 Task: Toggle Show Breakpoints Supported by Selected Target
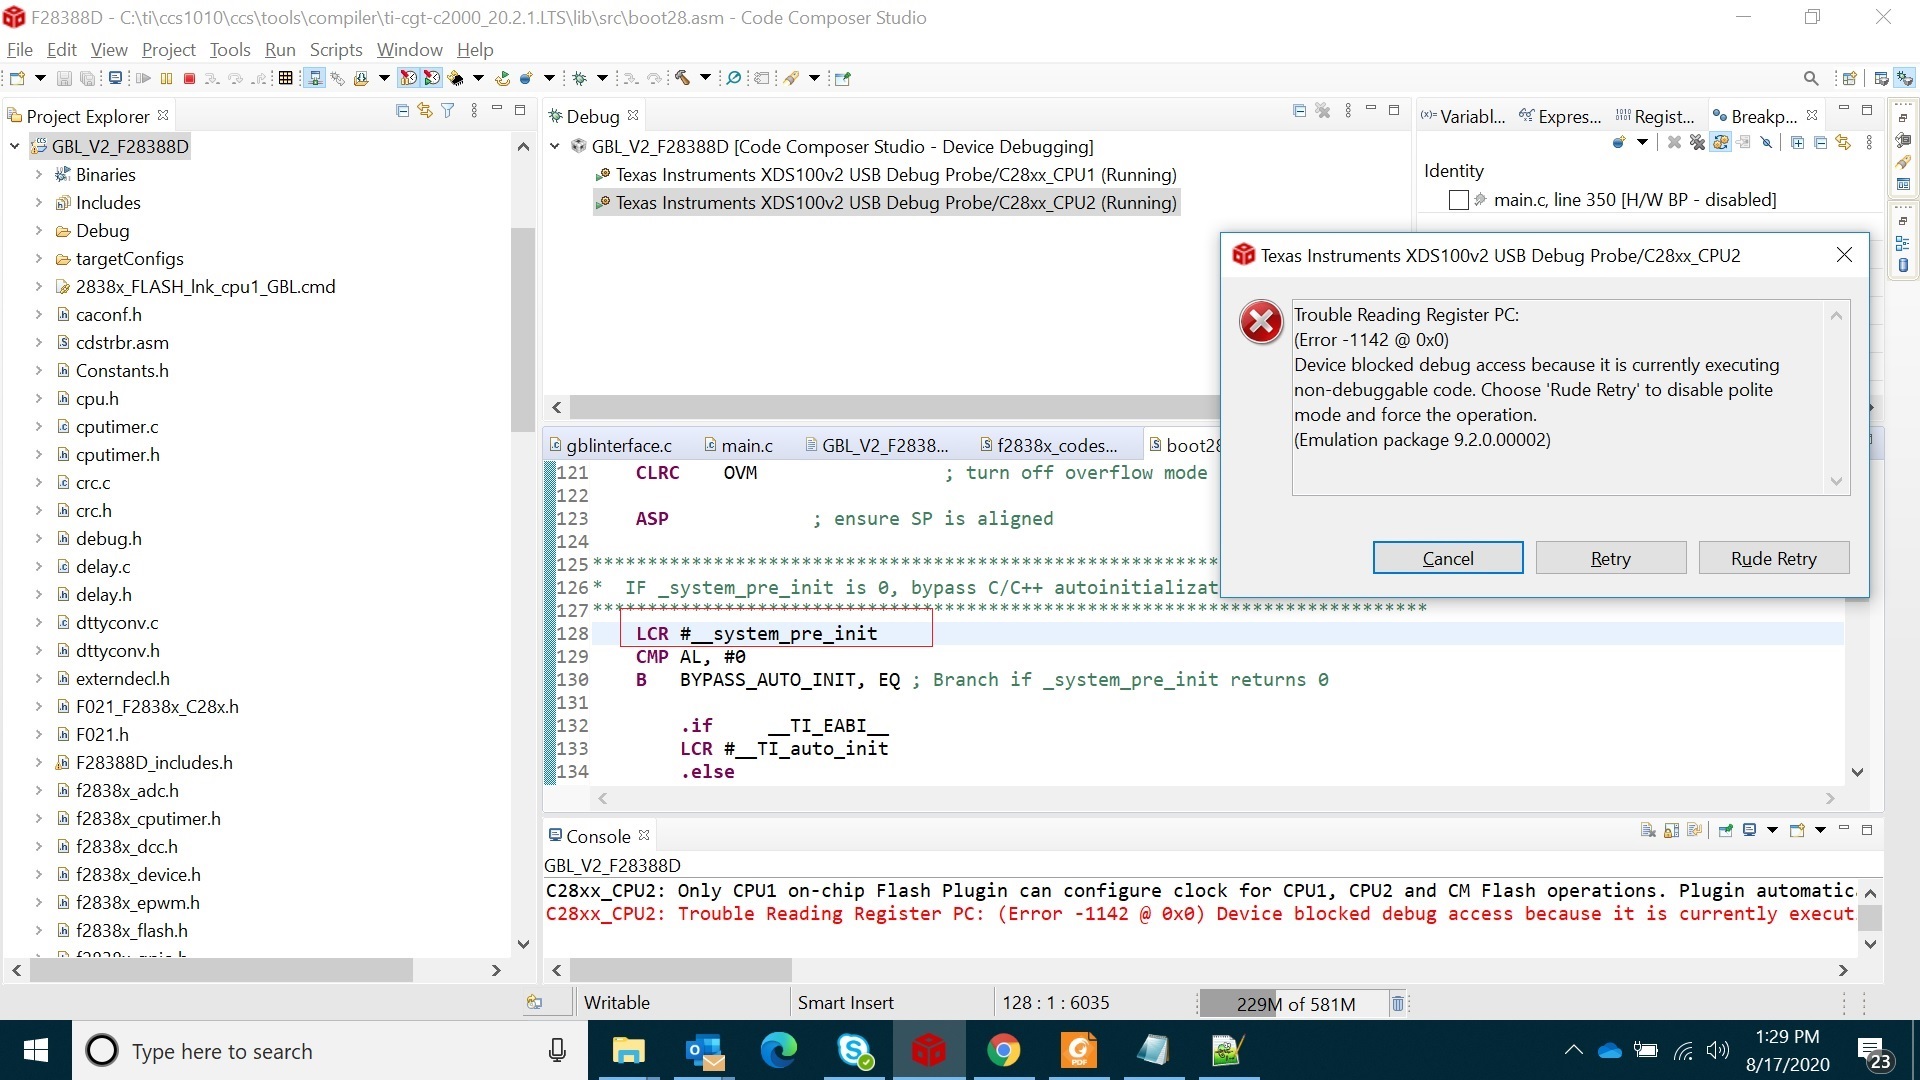pyautogui.click(x=1720, y=143)
